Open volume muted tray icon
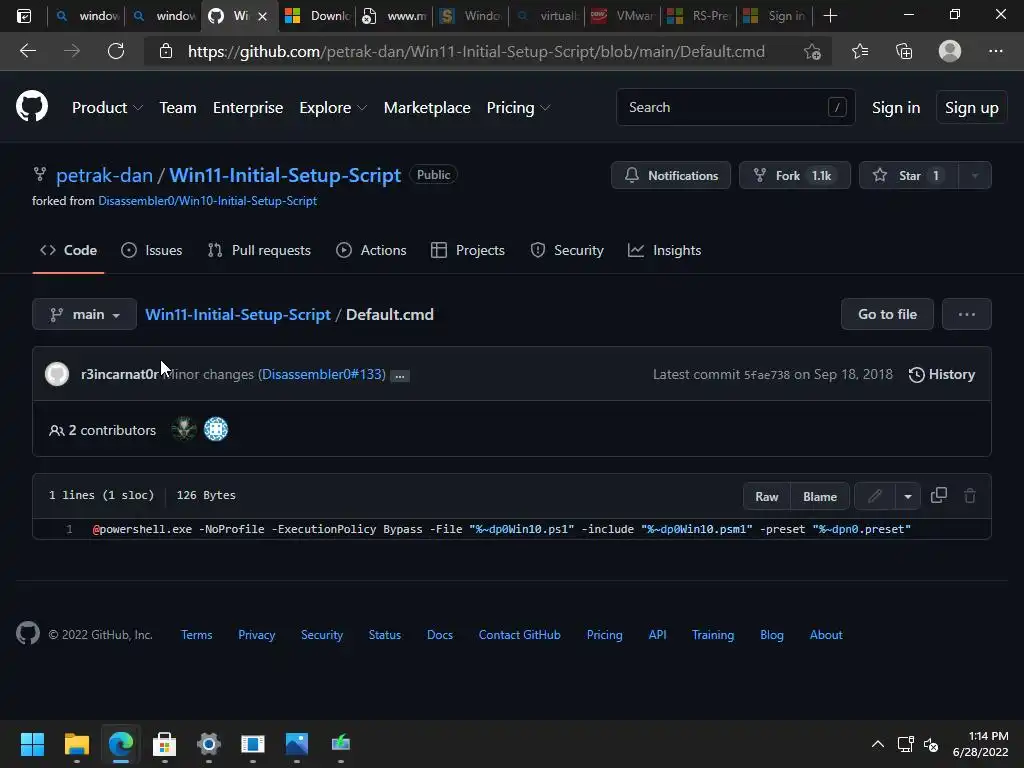This screenshot has height=768, width=1024. pos(931,744)
